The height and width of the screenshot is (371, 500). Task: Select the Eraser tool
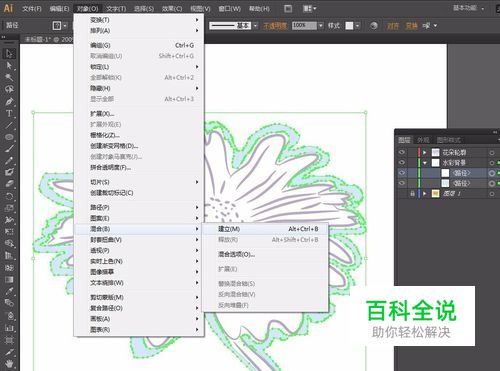tap(9, 184)
